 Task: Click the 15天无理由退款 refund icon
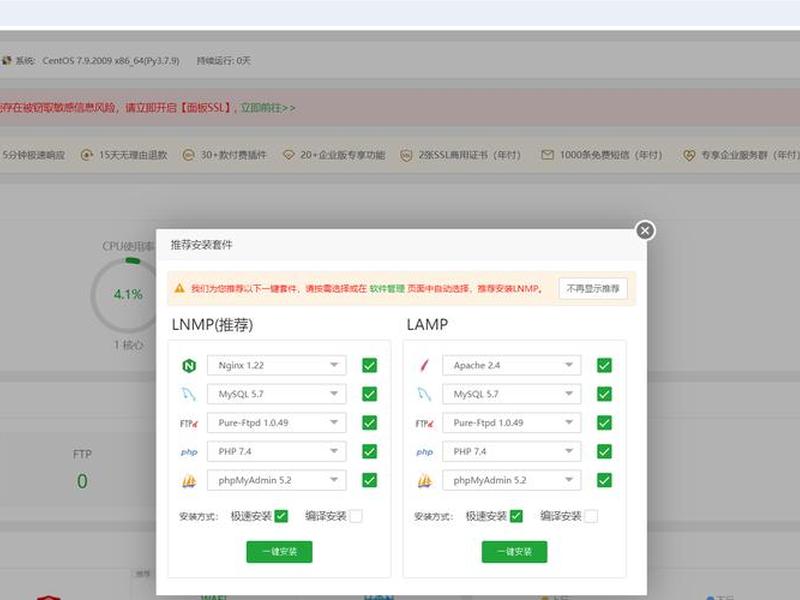click(x=87, y=155)
